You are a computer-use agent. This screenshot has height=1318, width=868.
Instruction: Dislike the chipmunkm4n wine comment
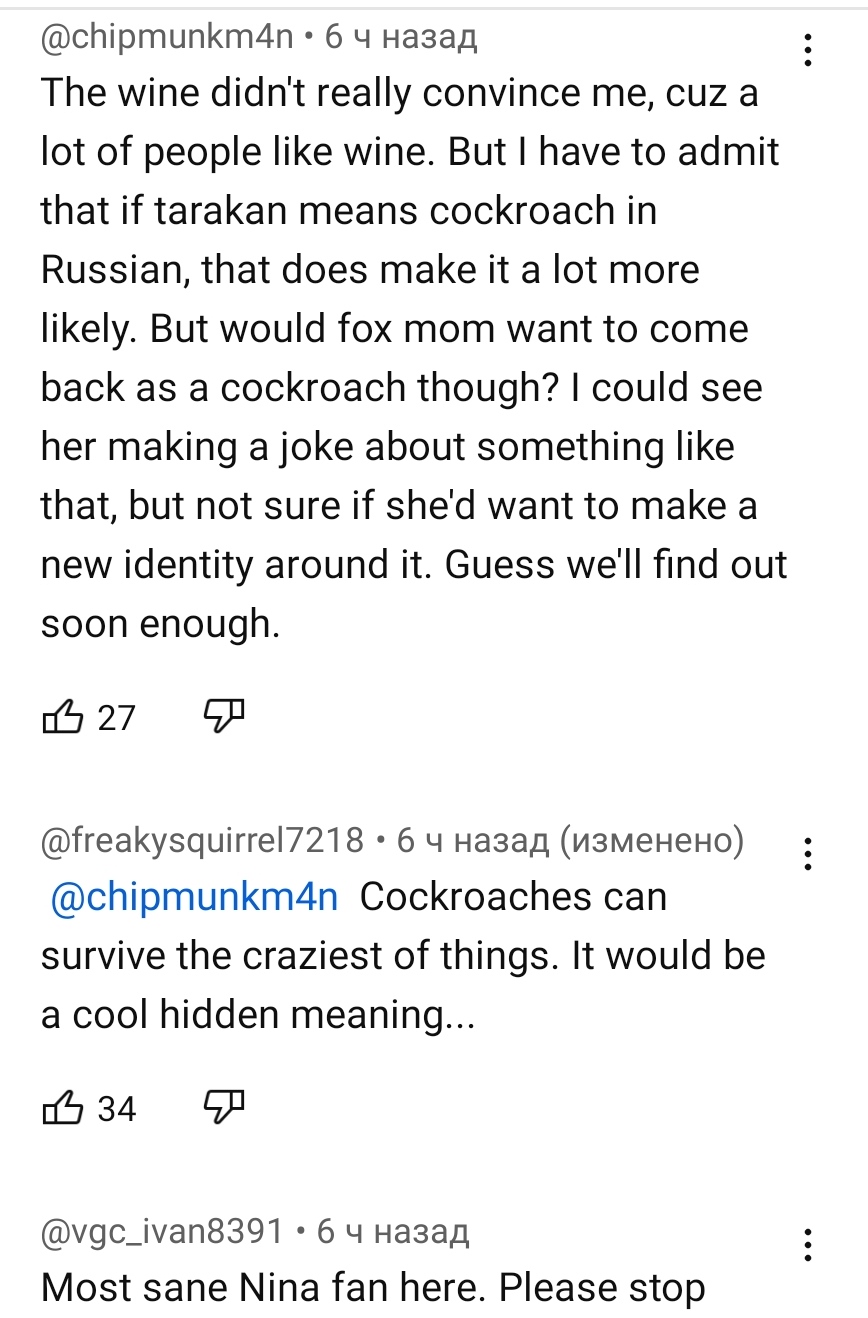tap(224, 717)
